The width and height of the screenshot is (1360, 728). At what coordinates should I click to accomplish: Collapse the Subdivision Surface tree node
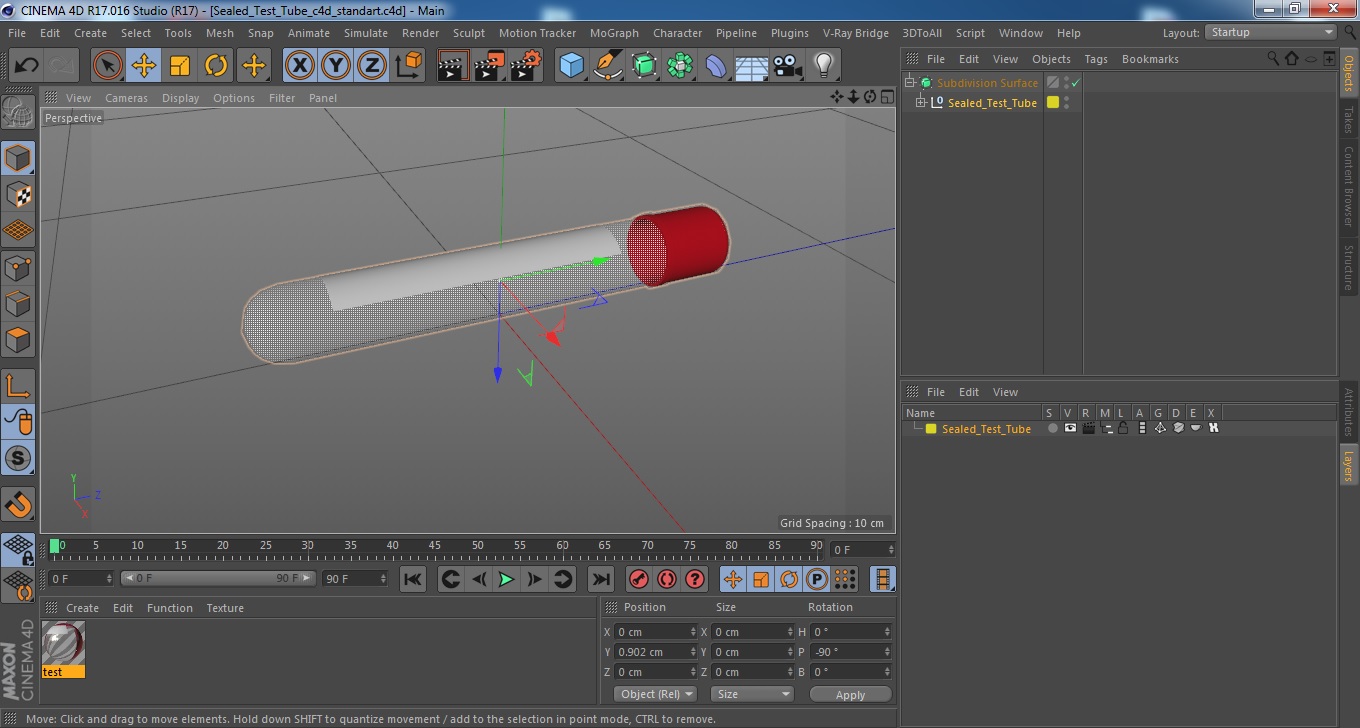(x=910, y=83)
